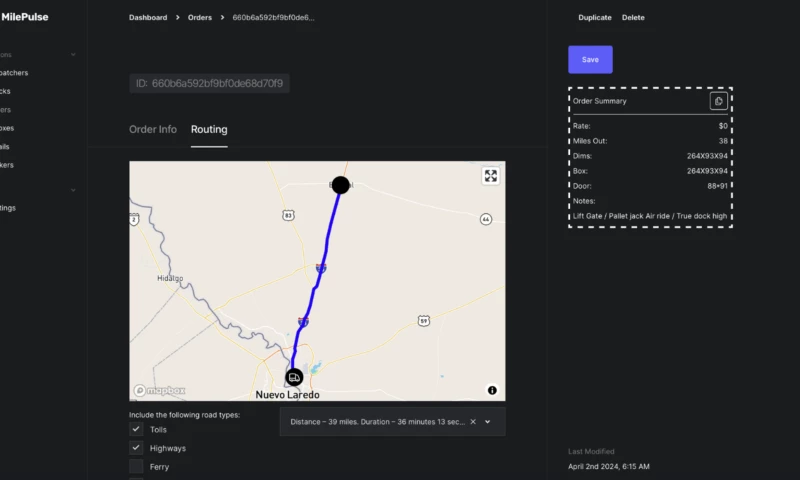Go to the Dashboard breadcrumb
Viewport: 800px width, 480px height.
pyautogui.click(x=148, y=17)
